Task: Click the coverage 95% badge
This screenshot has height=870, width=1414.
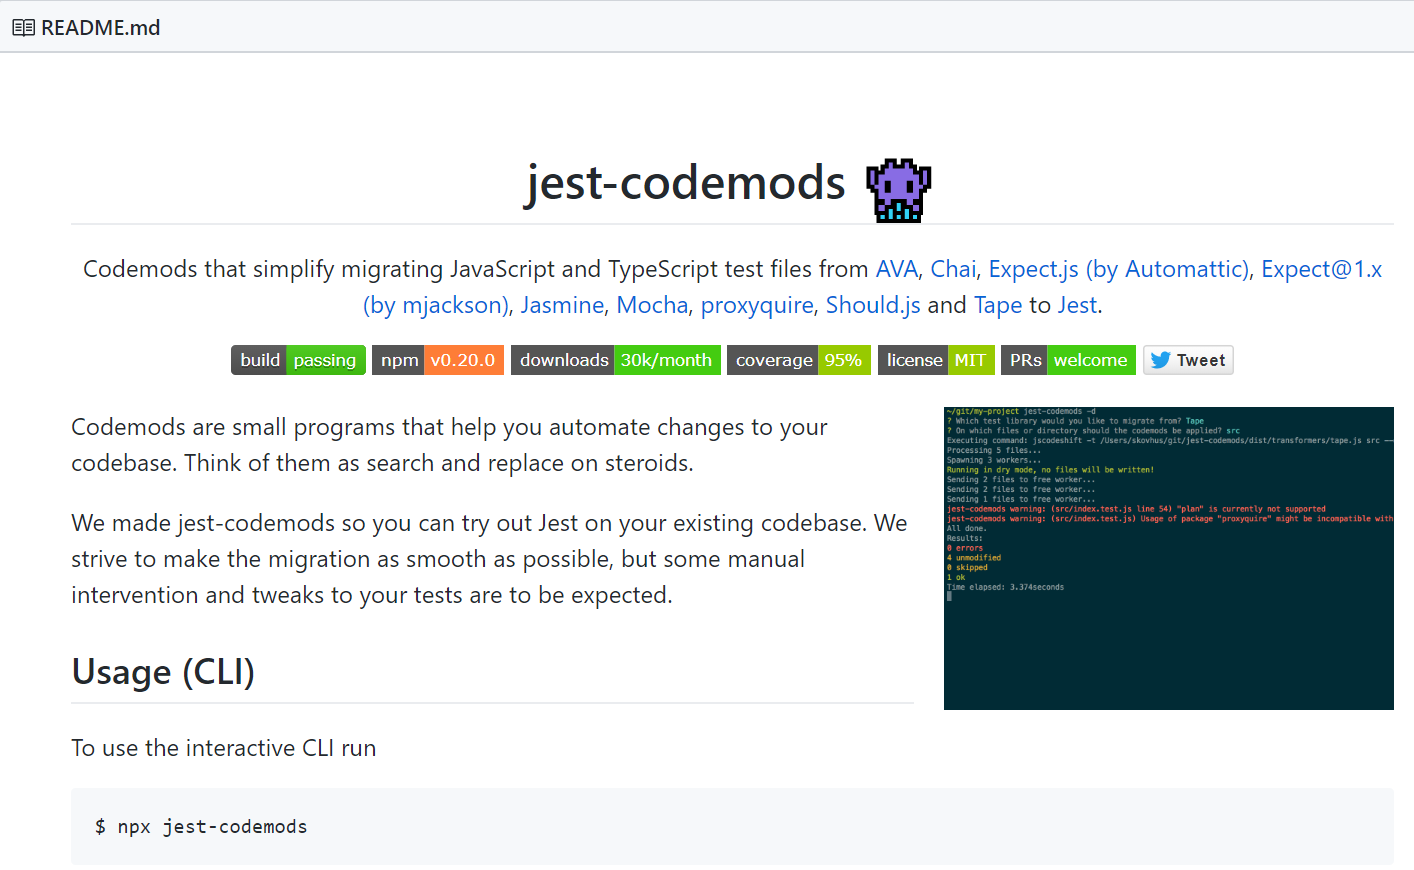Action: [x=799, y=360]
